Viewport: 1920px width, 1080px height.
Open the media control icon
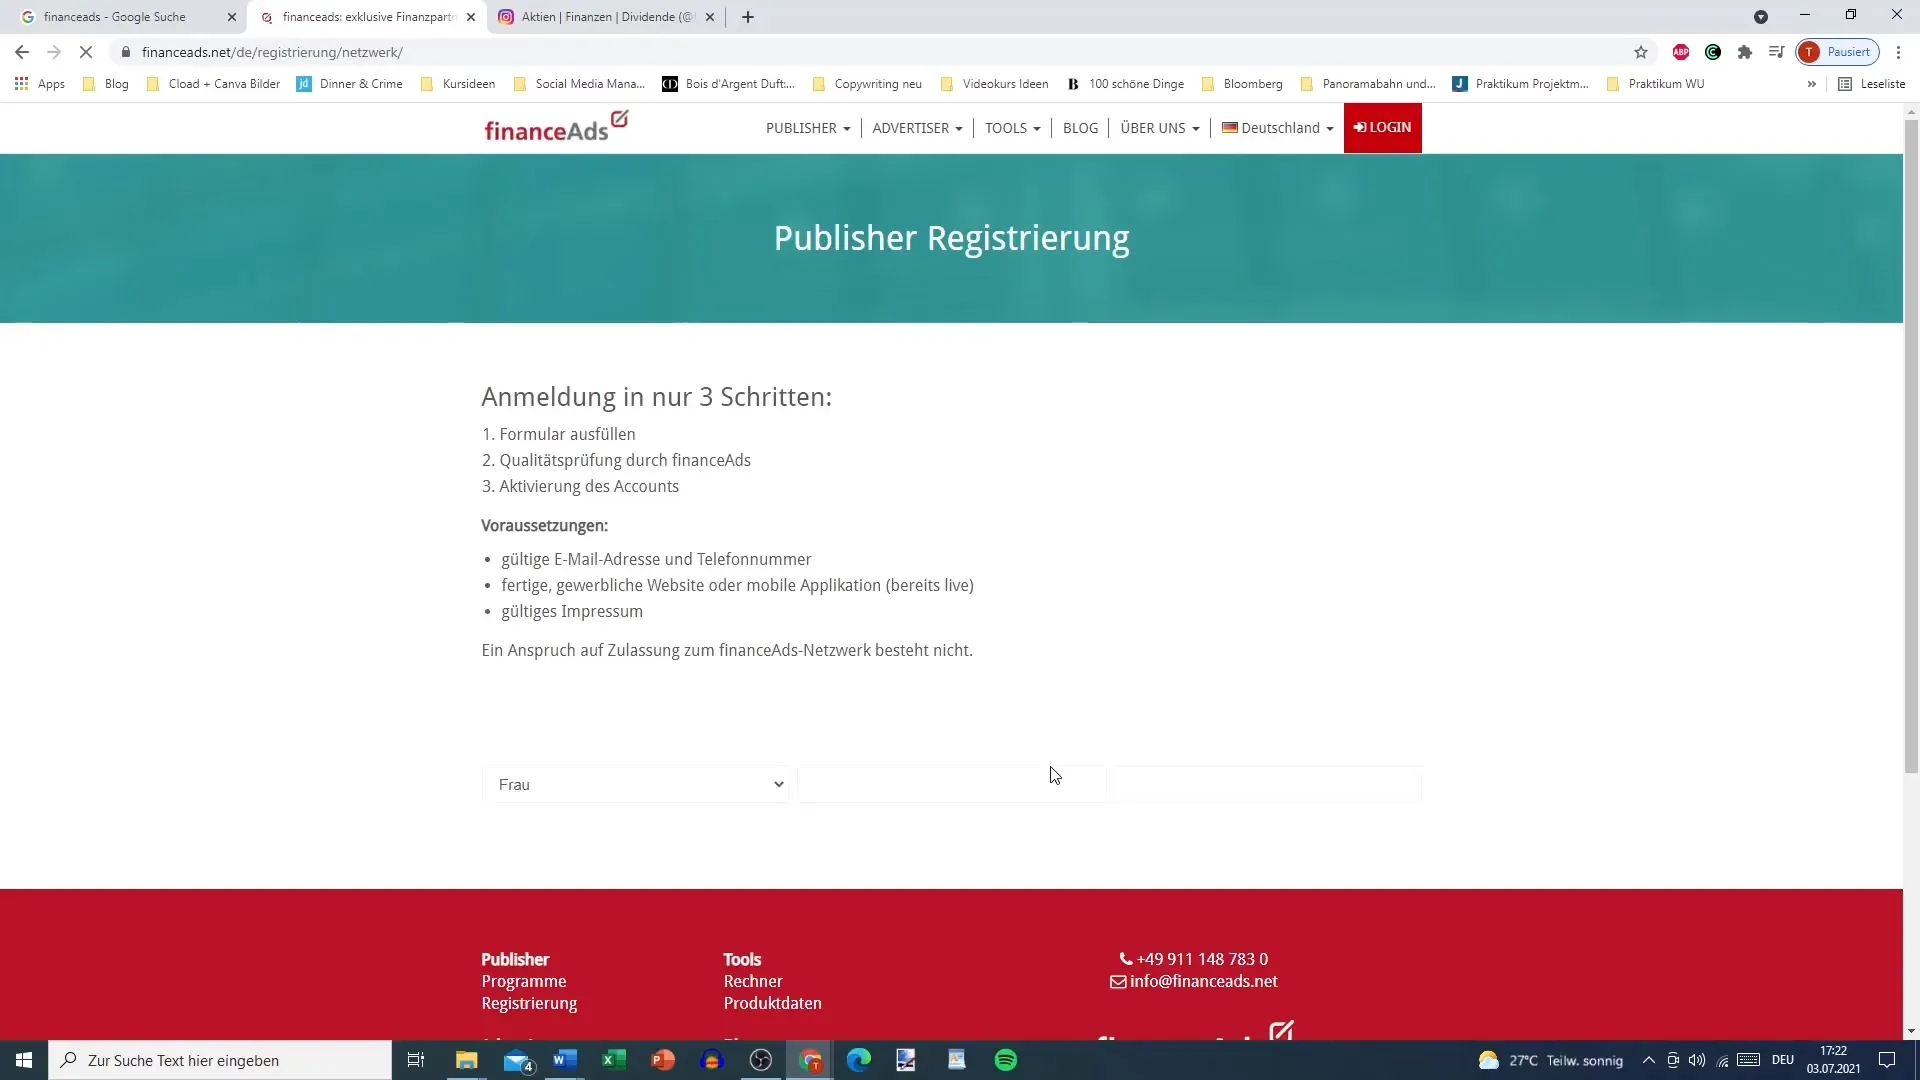tap(1777, 52)
